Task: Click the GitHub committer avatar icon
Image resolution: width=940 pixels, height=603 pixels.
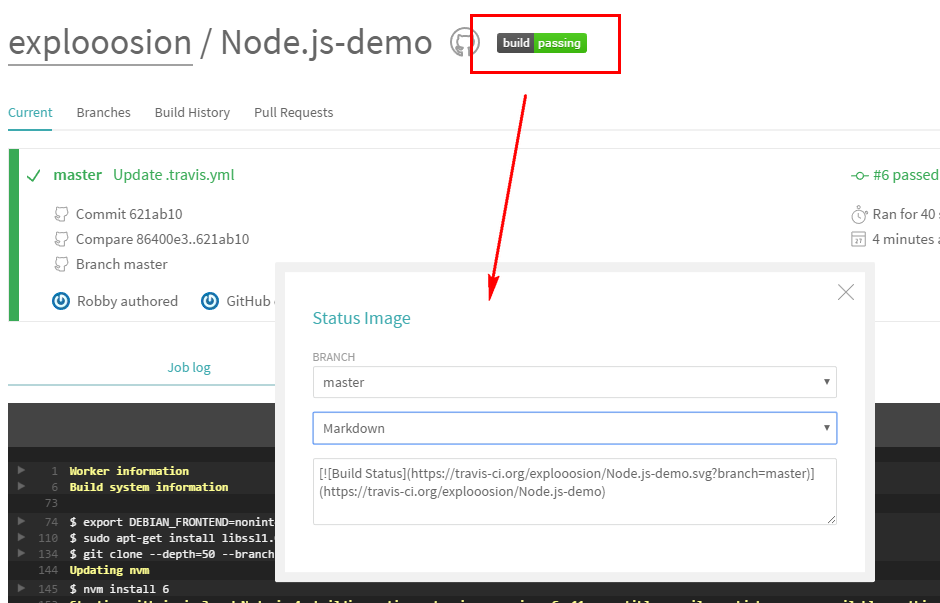Action: tap(210, 301)
